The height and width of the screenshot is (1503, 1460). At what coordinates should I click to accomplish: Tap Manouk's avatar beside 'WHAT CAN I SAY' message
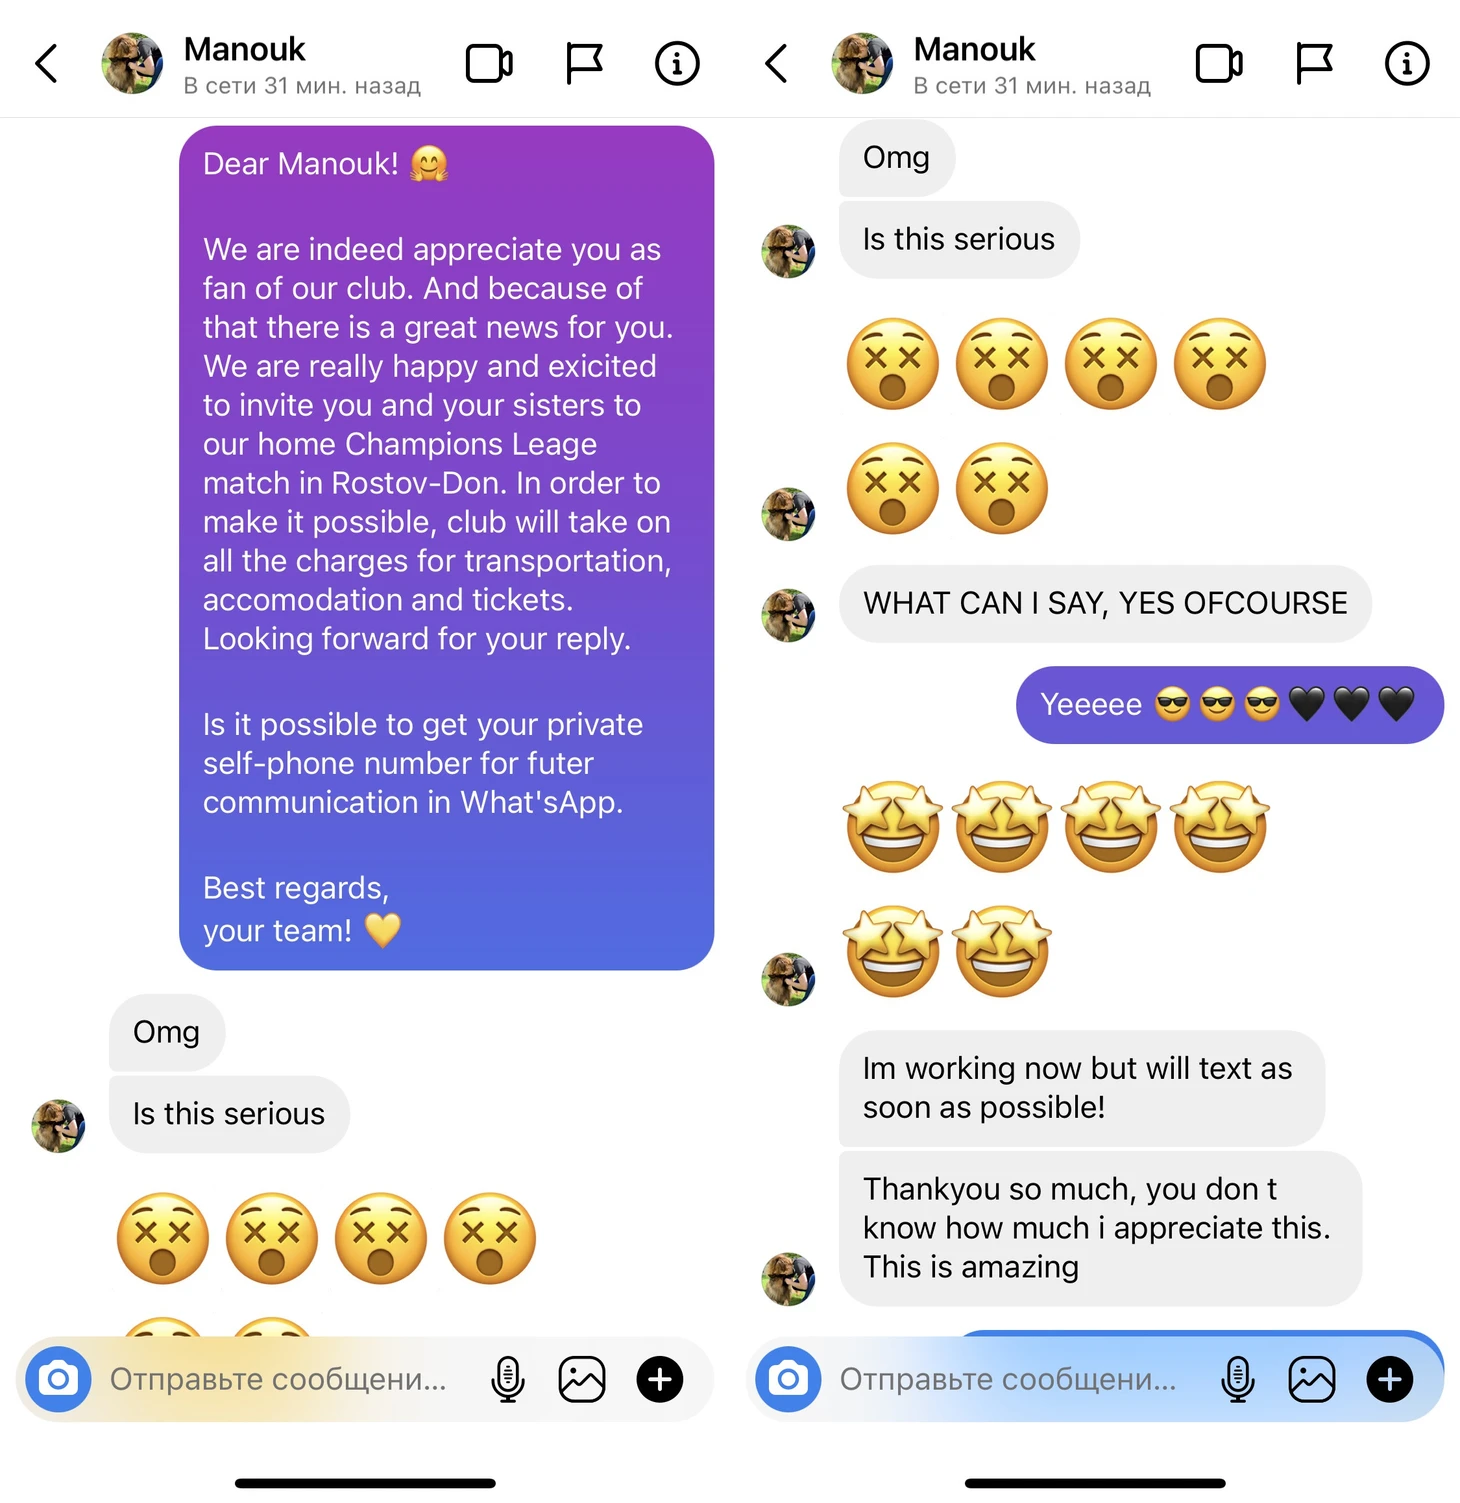[x=788, y=614]
